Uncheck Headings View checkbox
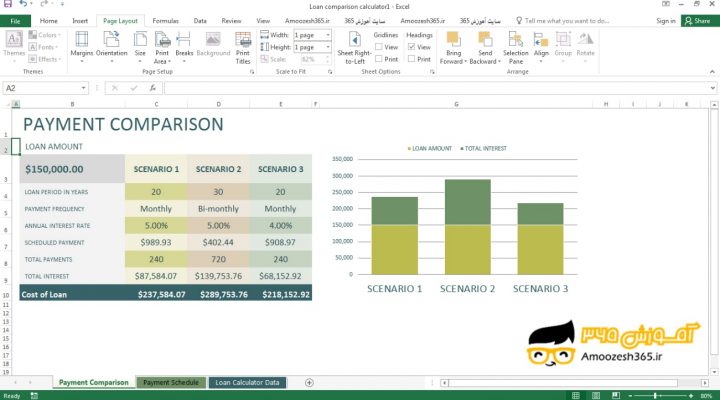 [411, 47]
